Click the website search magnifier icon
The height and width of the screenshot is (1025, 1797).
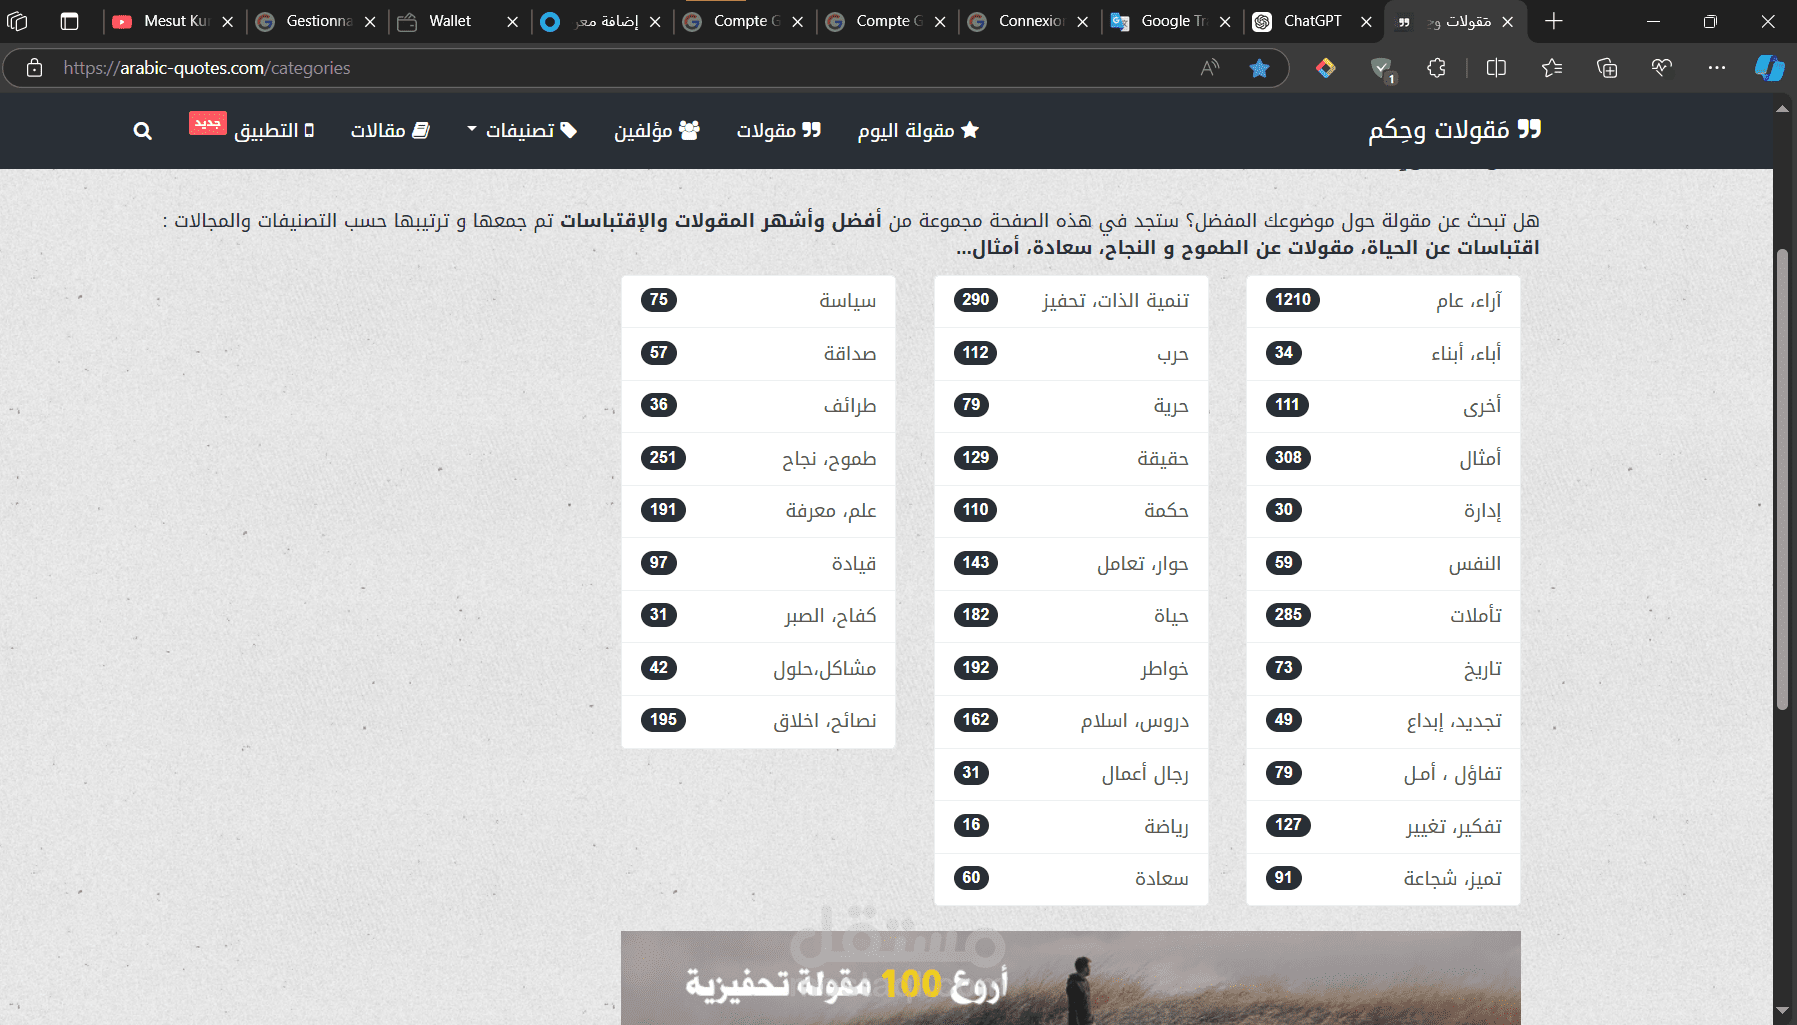(143, 131)
